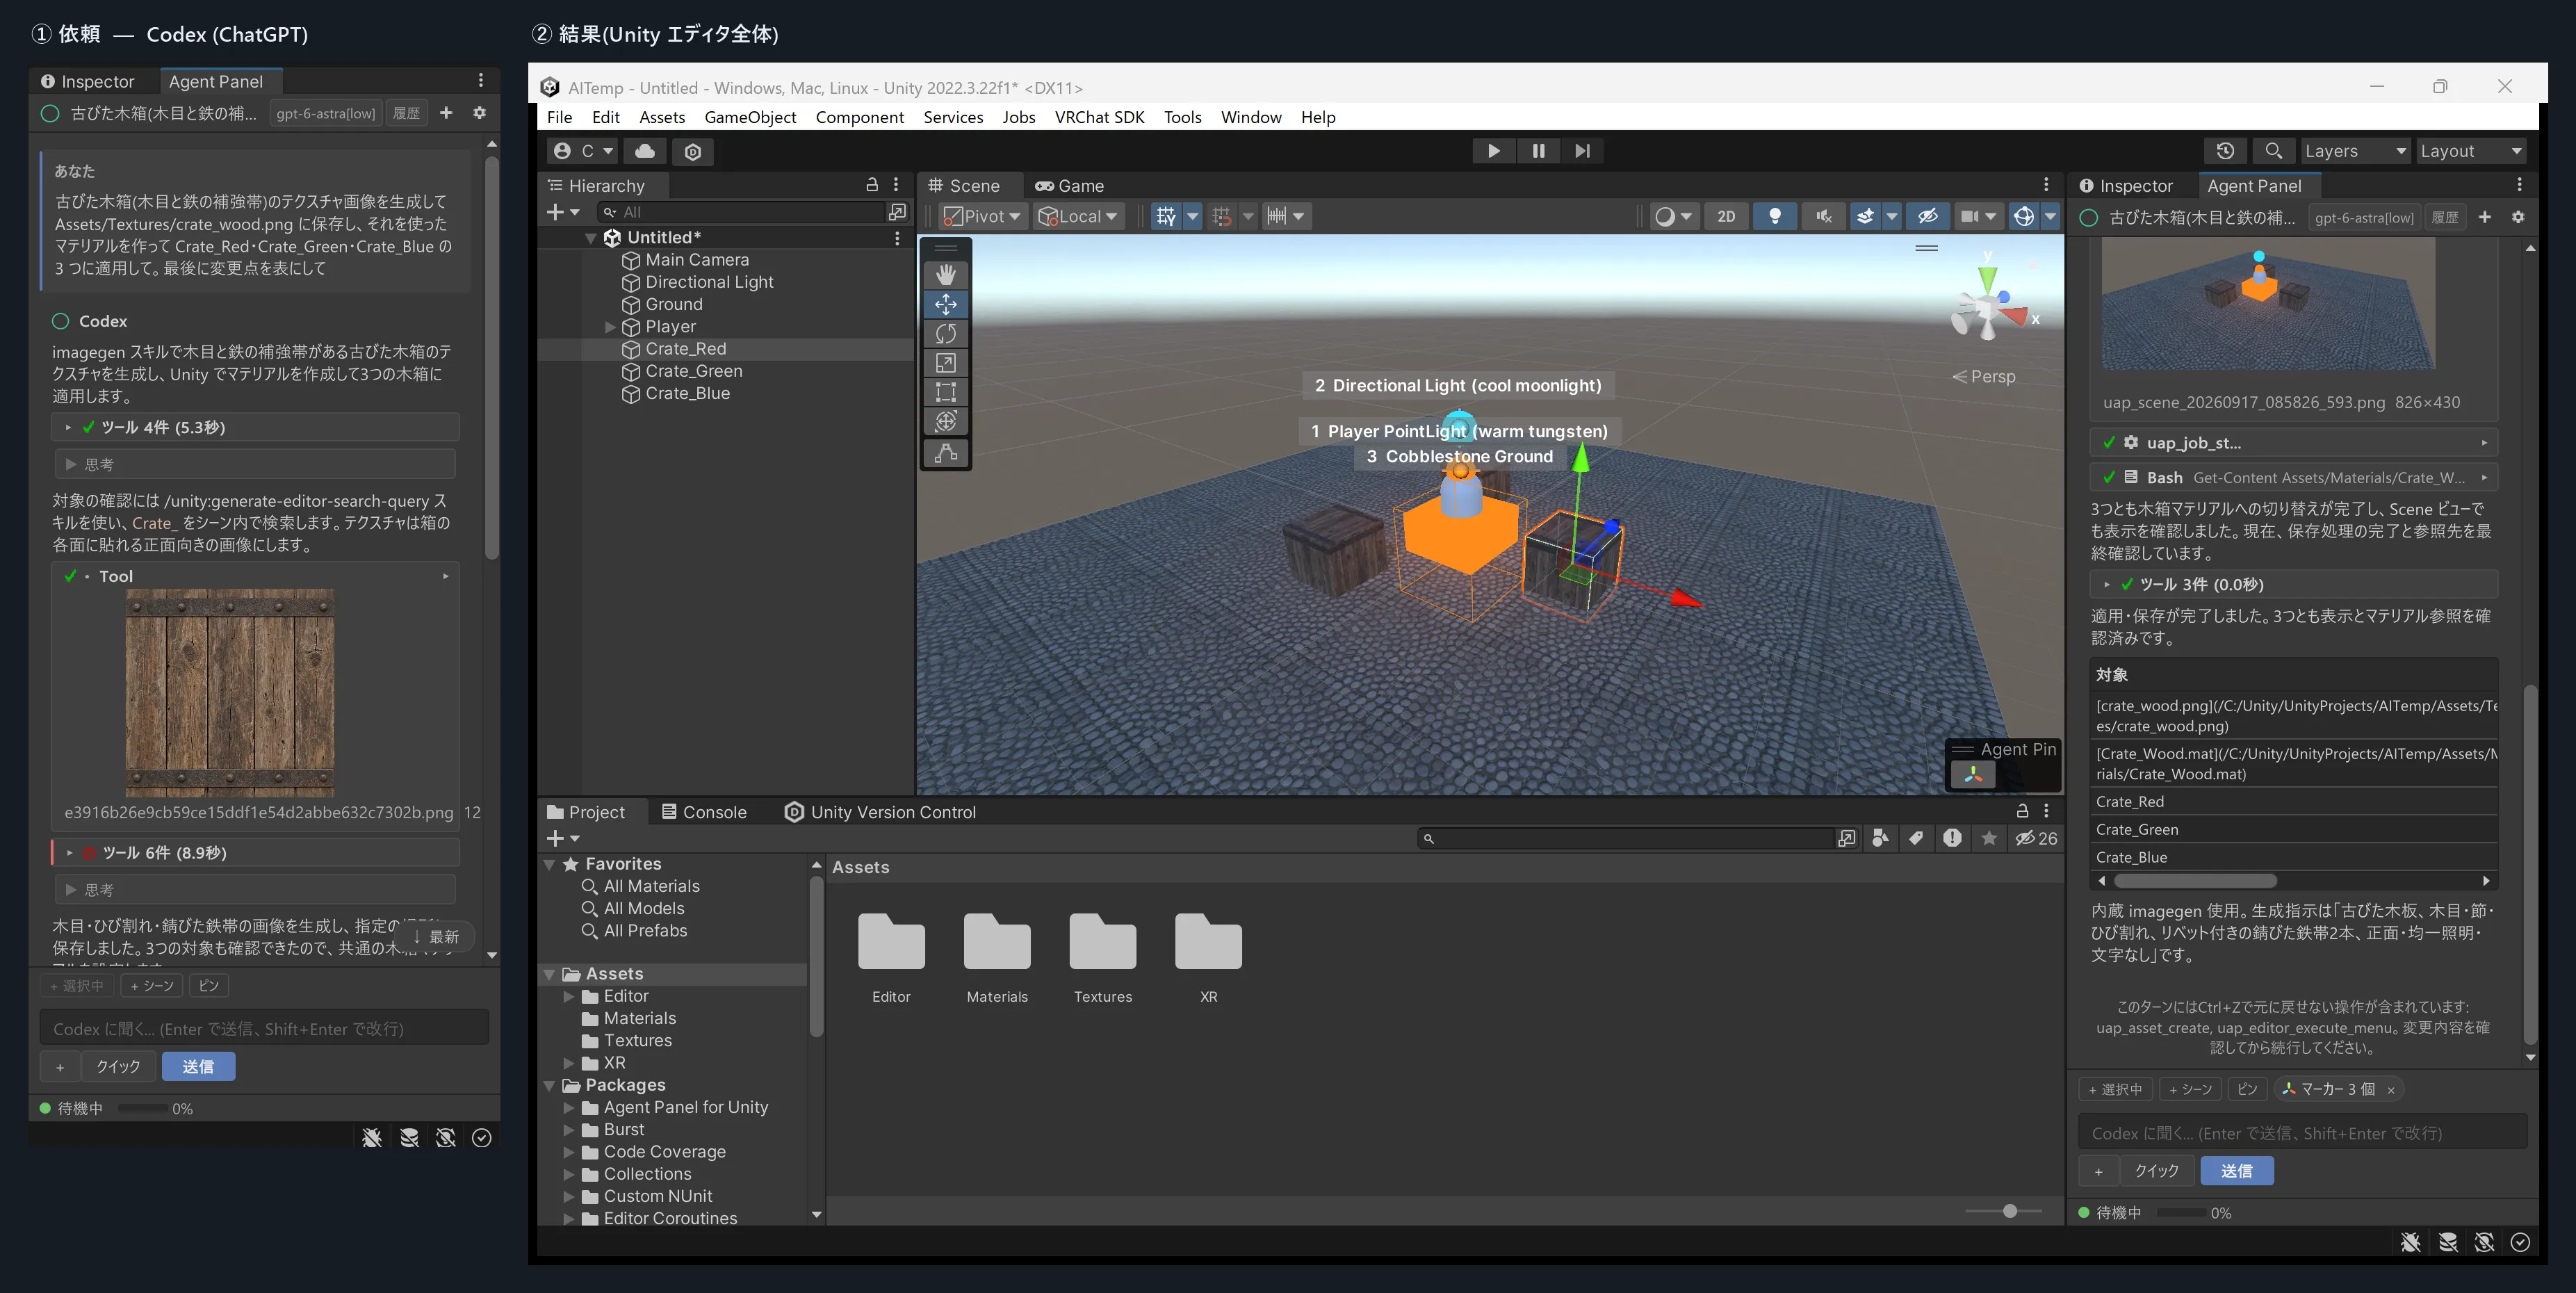Select Crate_Green in the Hierarchy
This screenshot has width=2576, height=1293.
click(x=693, y=371)
